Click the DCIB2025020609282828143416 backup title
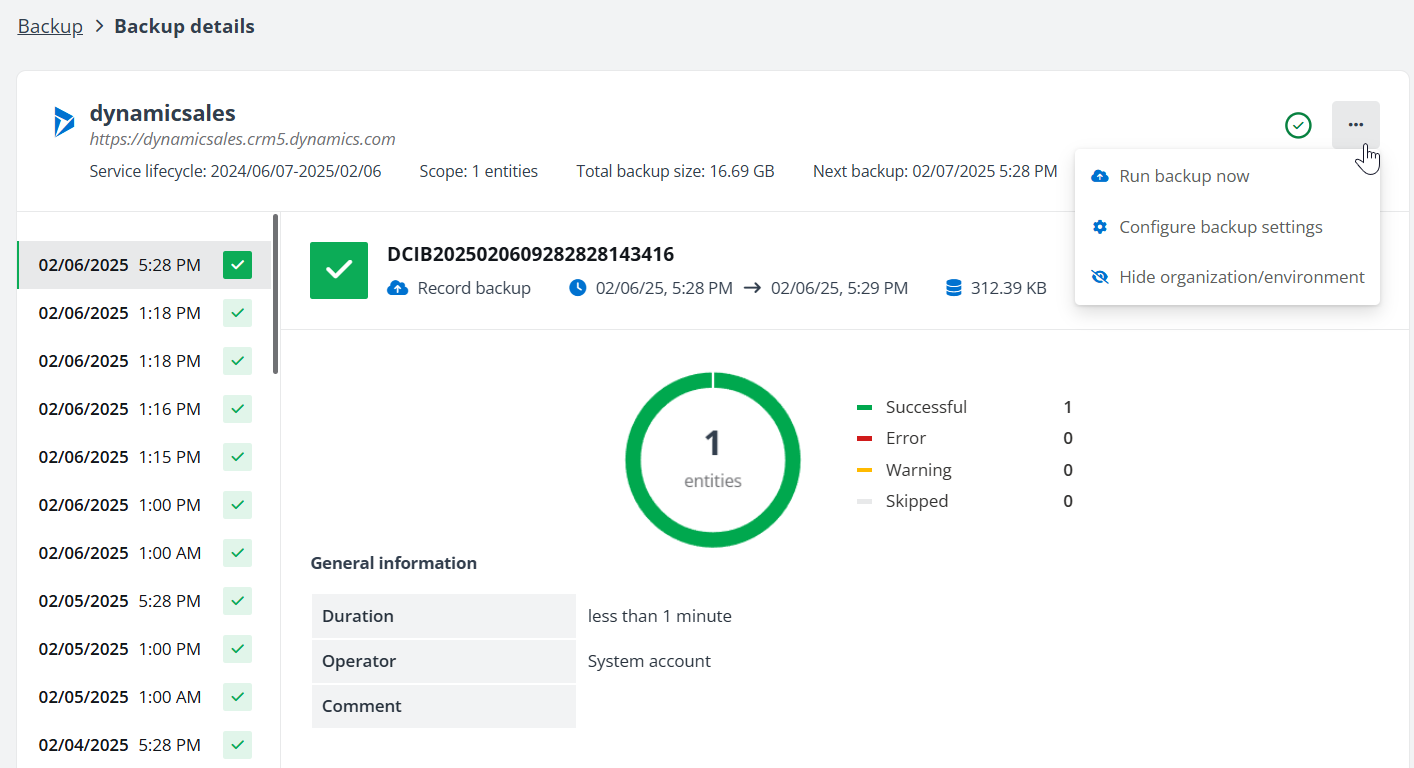The height and width of the screenshot is (768, 1414). click(x=530, y=254)
